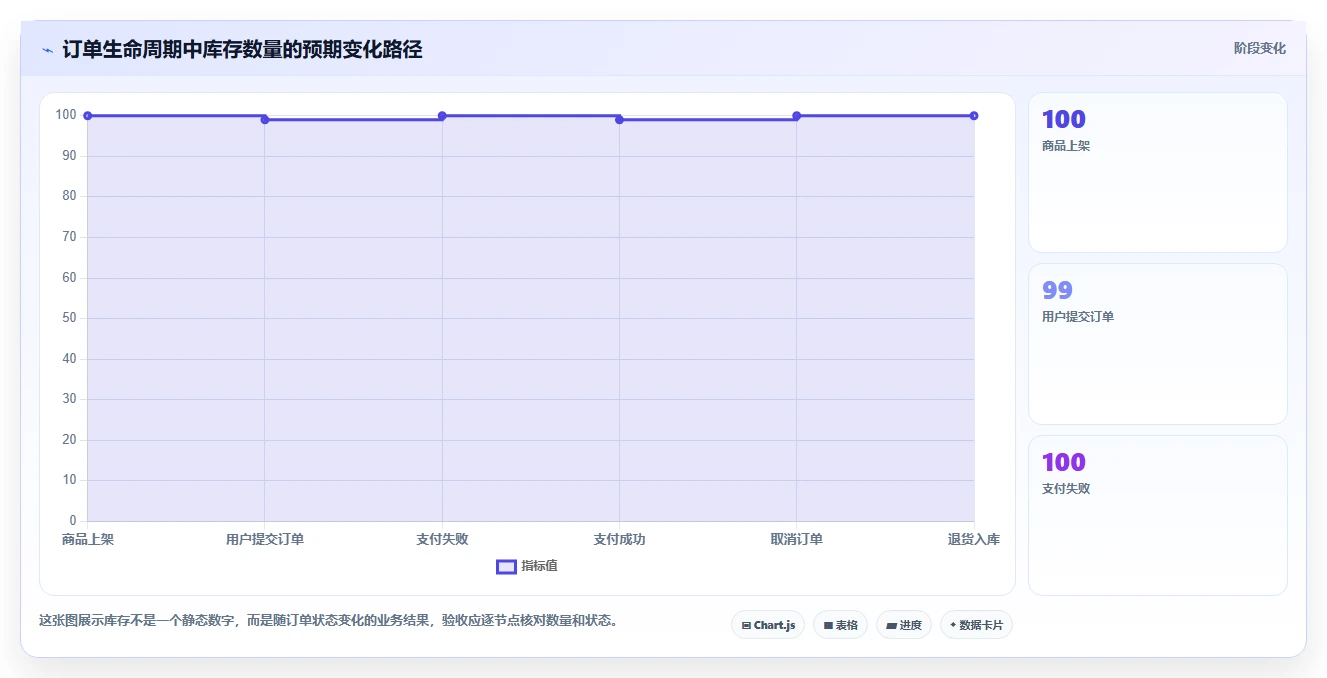
Task: Click the 表格 tag chip
Action: point(840,625)
